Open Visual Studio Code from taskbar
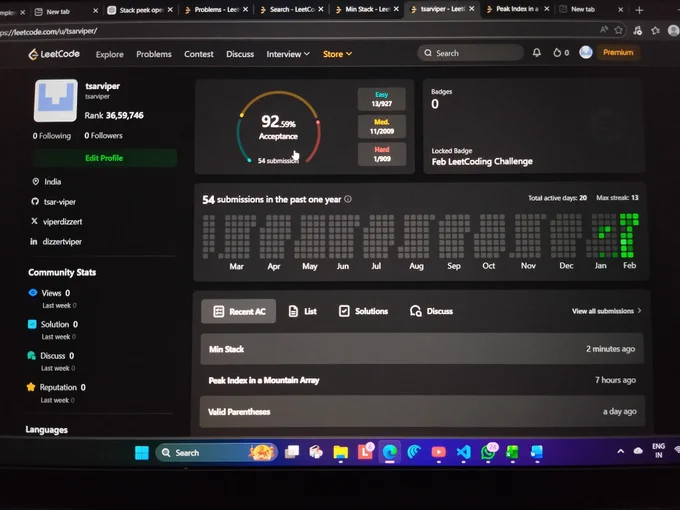Image resolution: width=680 pixels, height=510 pixels. pos(464,452)
